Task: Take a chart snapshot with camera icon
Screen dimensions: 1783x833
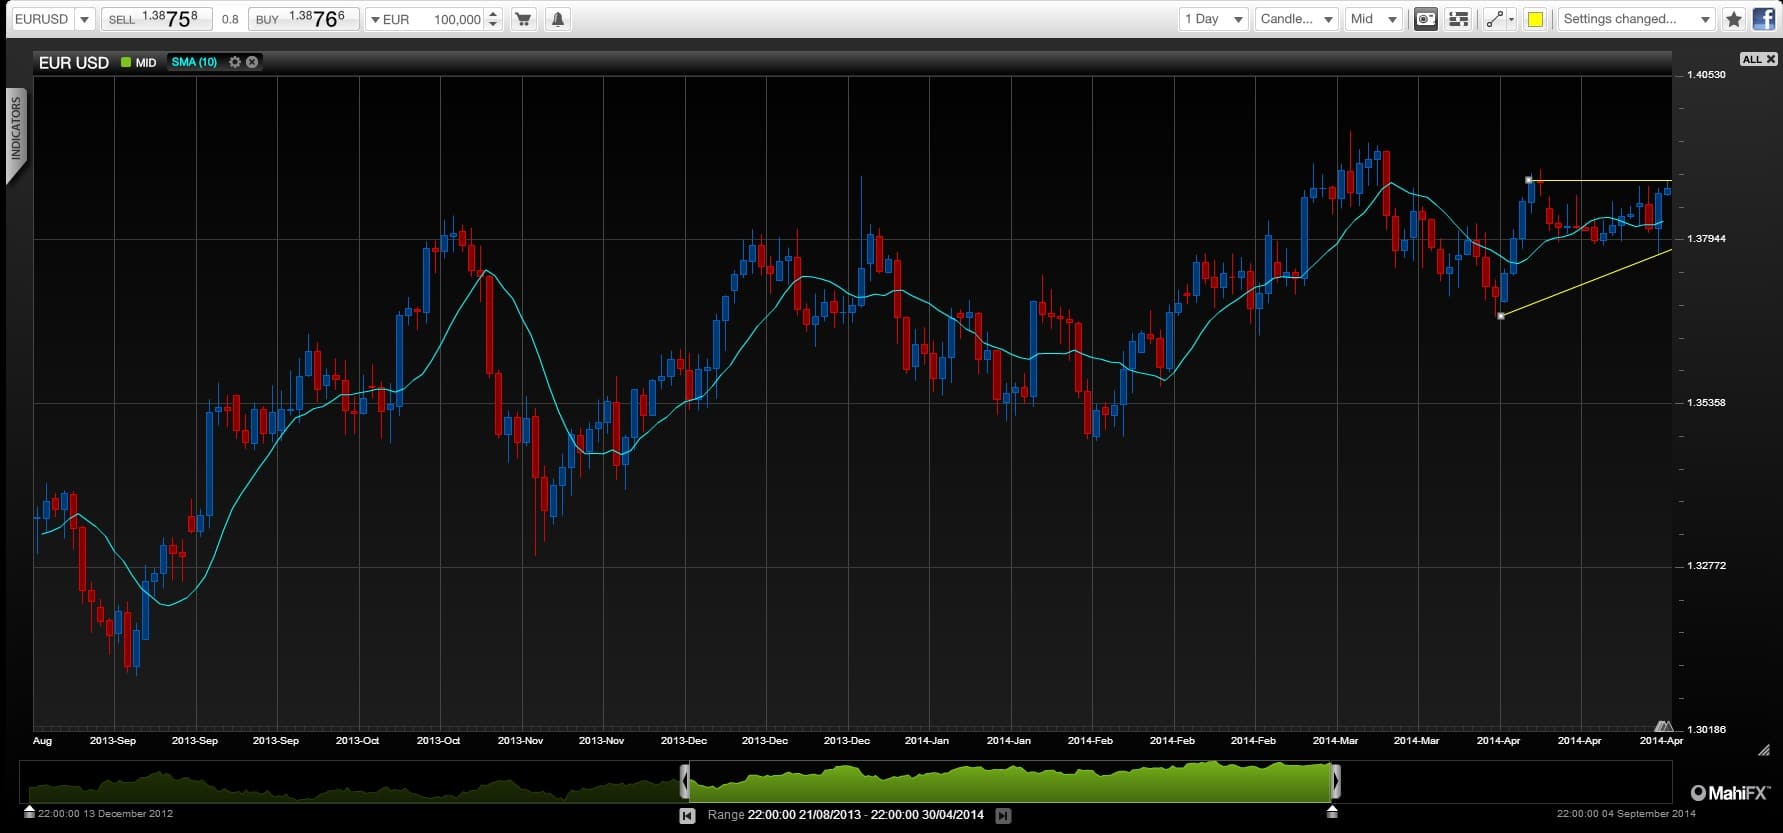Action: tap(1426, 19)
